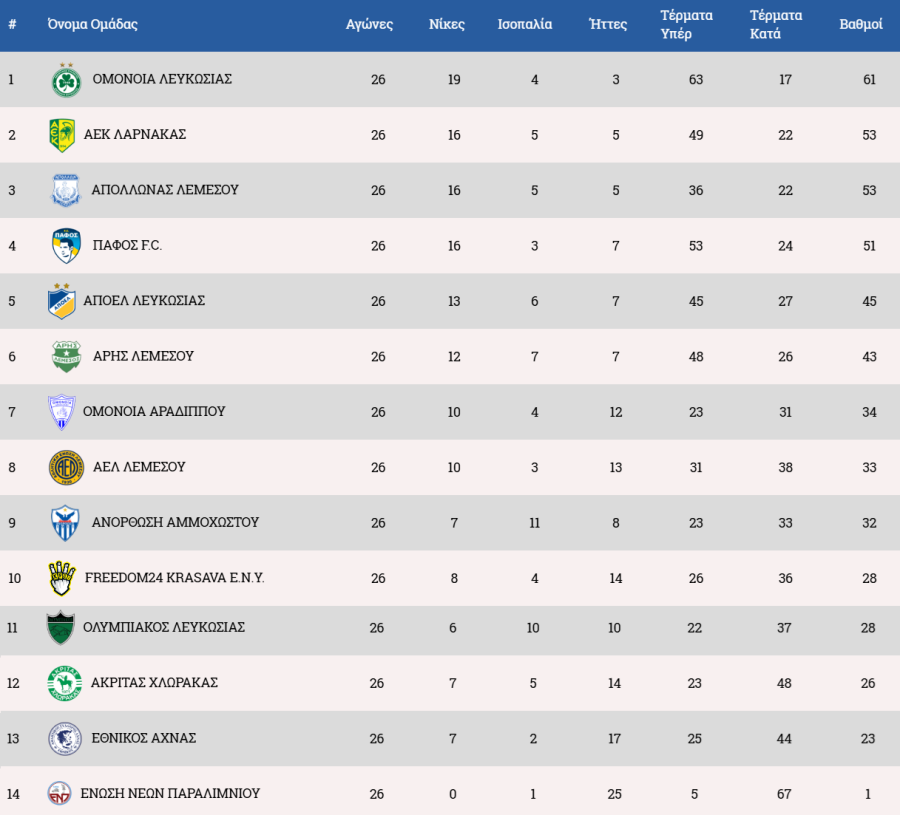Click the Ακρίτας Χλώρακας green badge
The image size is (900, 815).
click(x=63, y=683)
